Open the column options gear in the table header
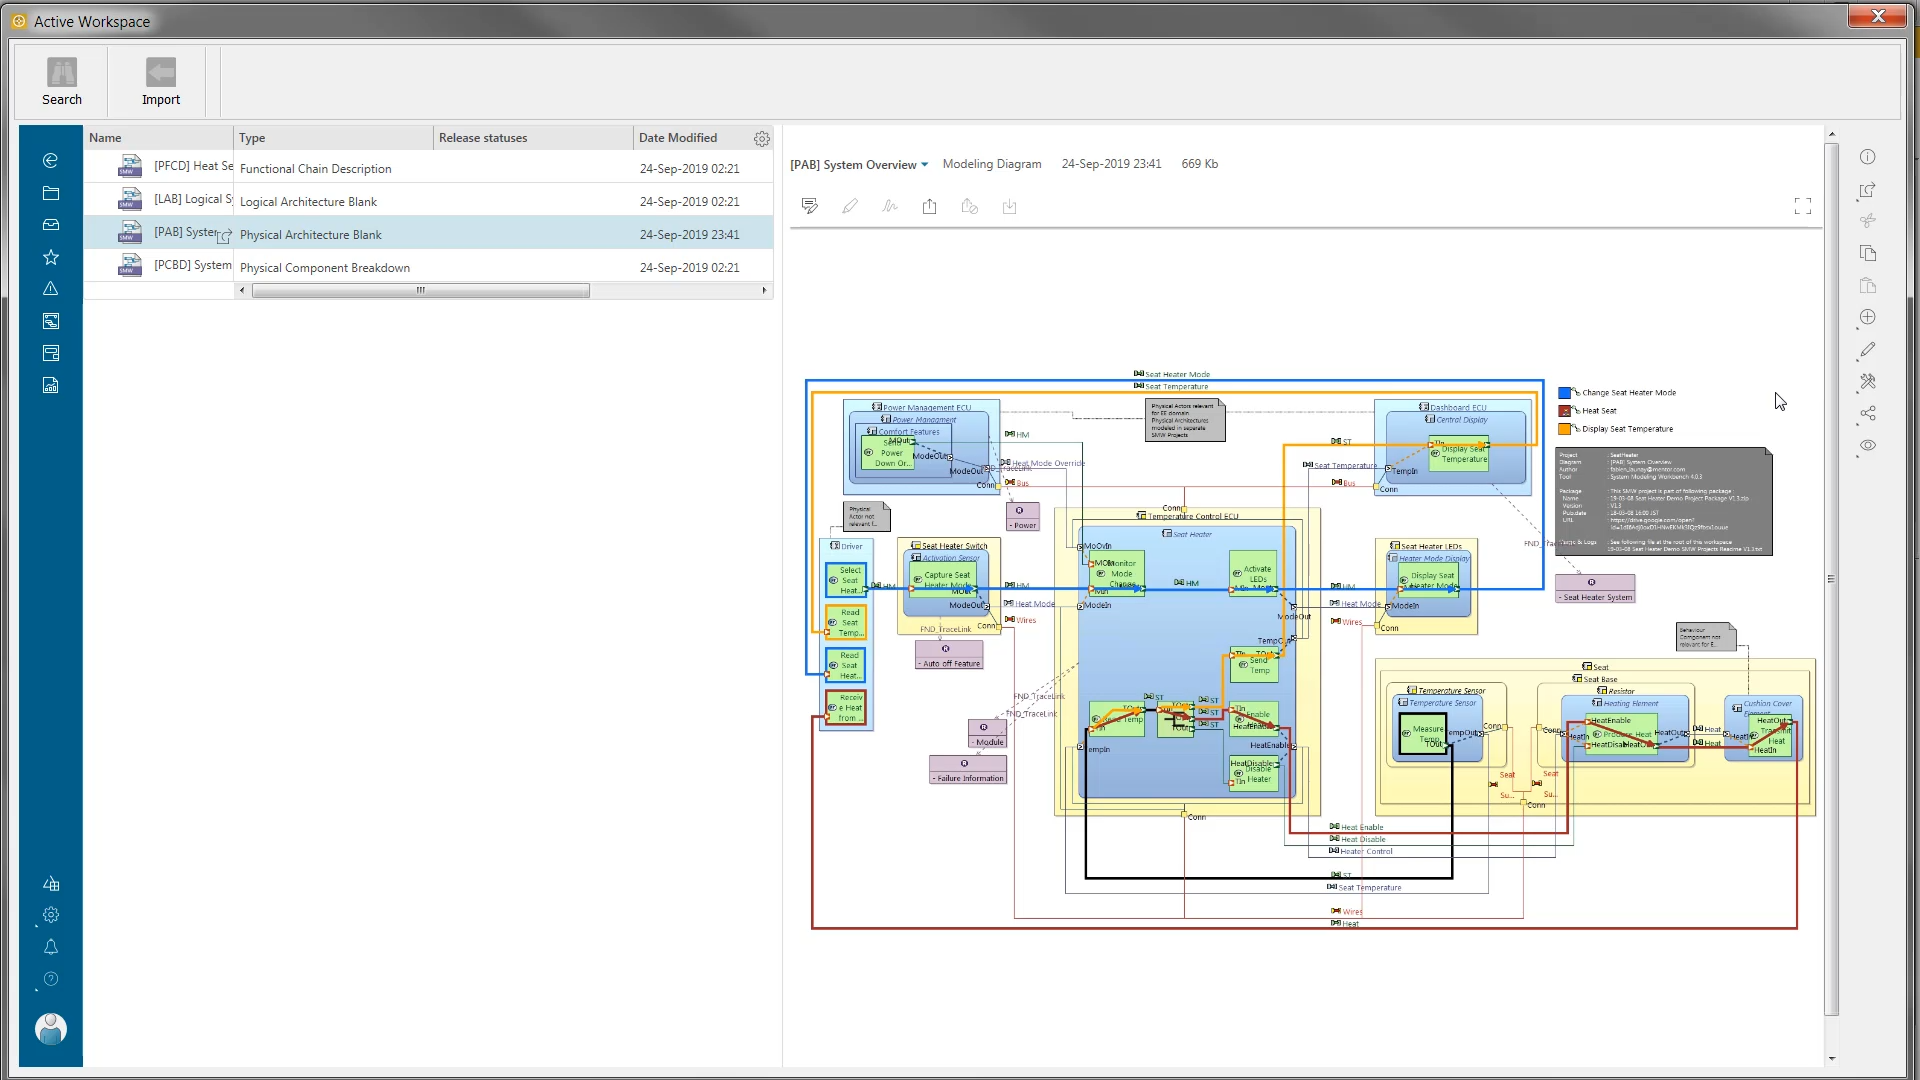This screenshot has height=1080, width=1920. (x=761, y=138)
